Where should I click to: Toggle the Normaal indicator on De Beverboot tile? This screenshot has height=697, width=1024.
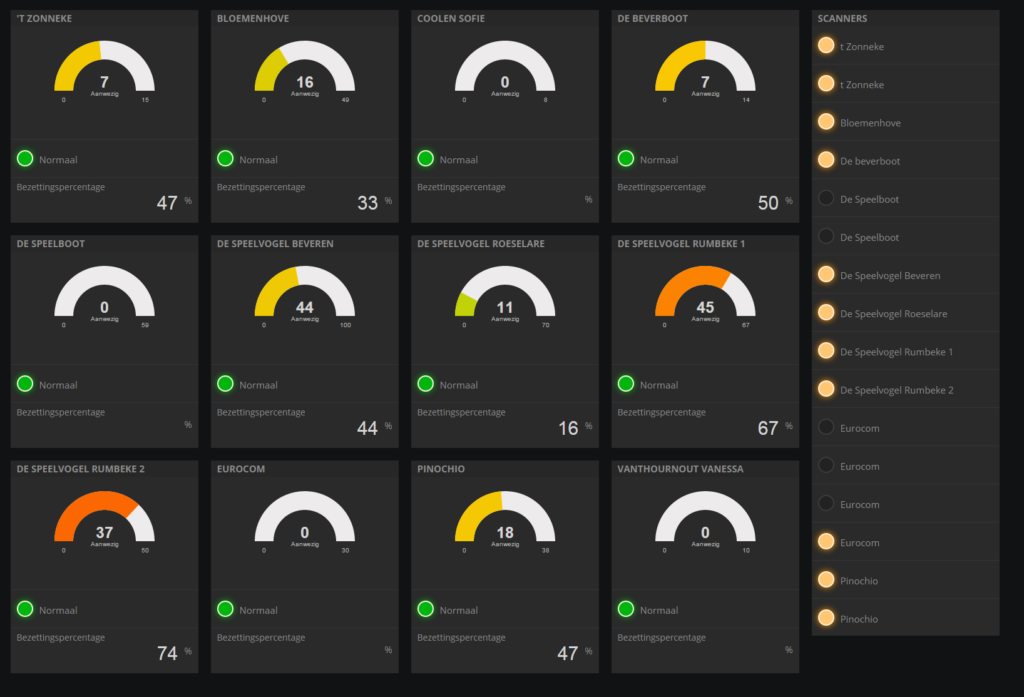tap(624, 157)
